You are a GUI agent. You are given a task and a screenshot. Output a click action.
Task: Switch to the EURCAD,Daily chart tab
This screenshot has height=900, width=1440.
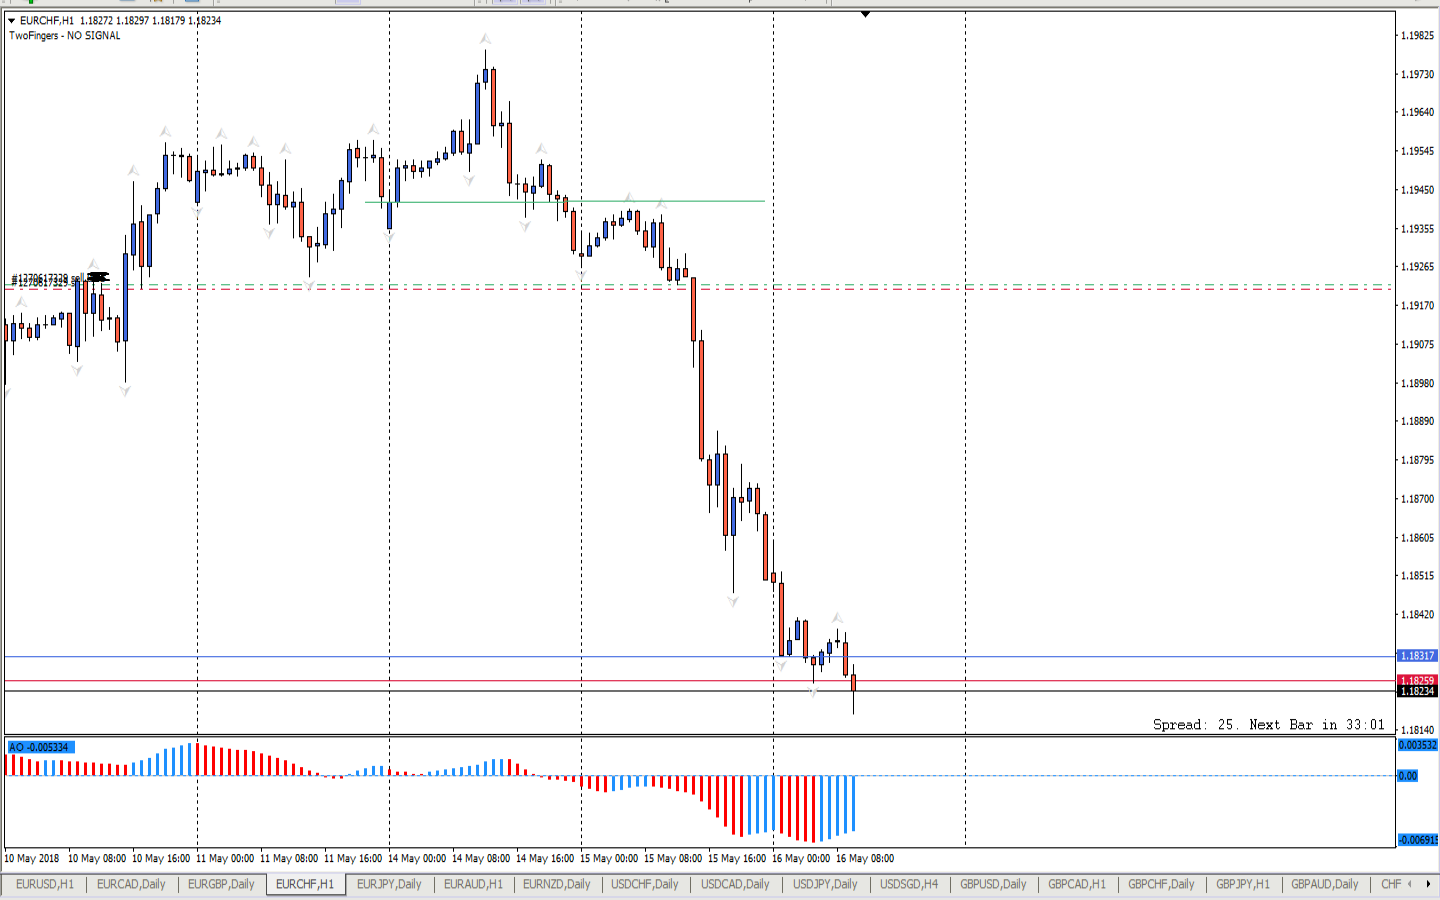click(131, 884)
